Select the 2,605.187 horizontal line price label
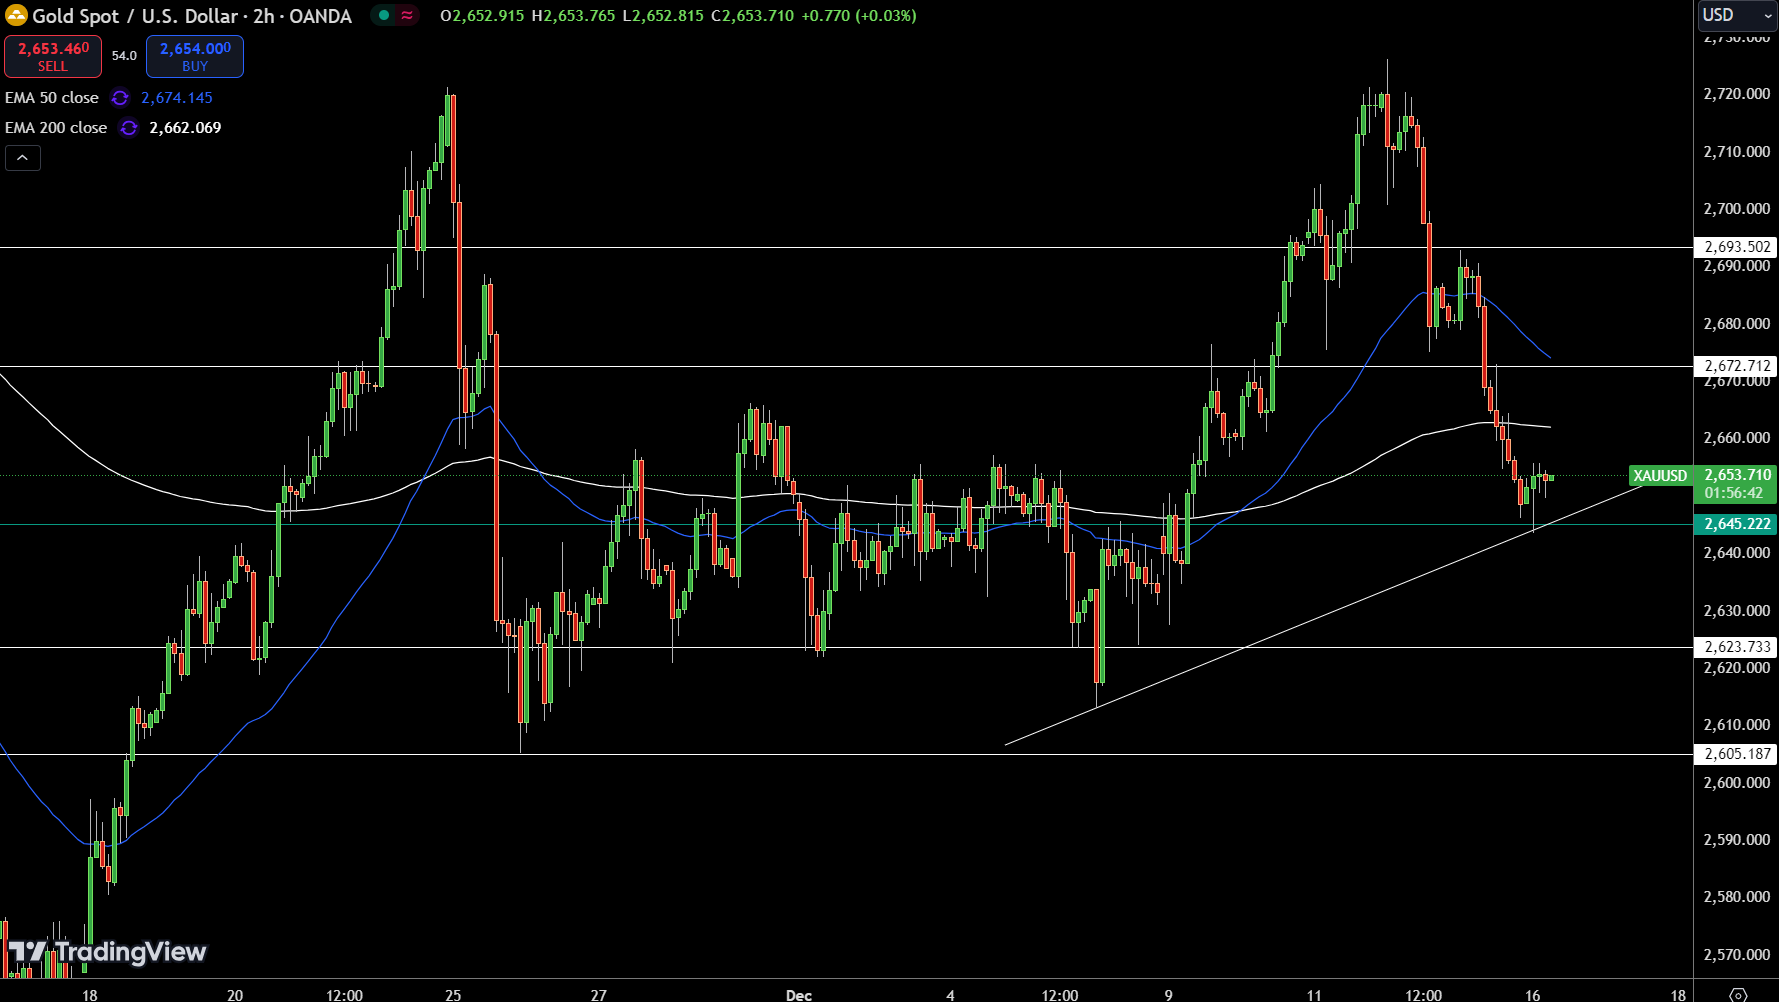This screenshot has height=1002, width=1779. tap(1737, 754)
